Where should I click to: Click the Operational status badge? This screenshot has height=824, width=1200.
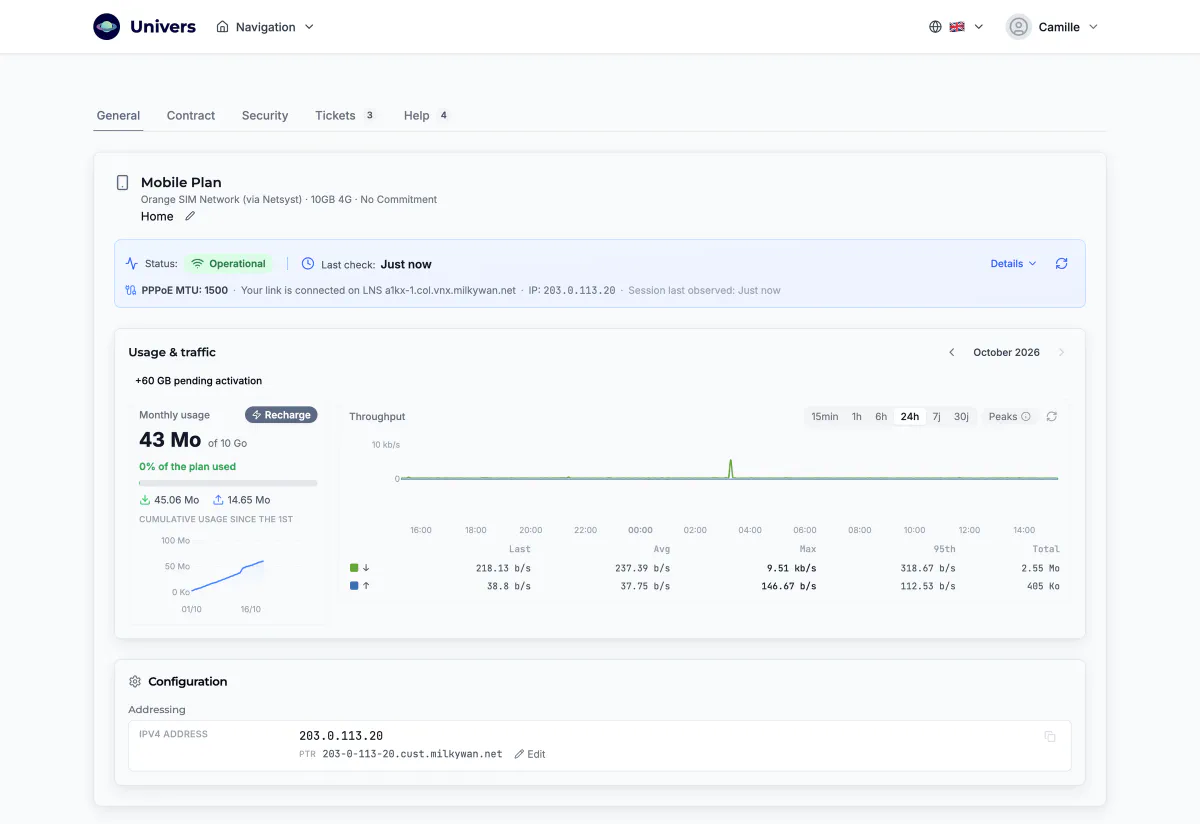point(228,264)
